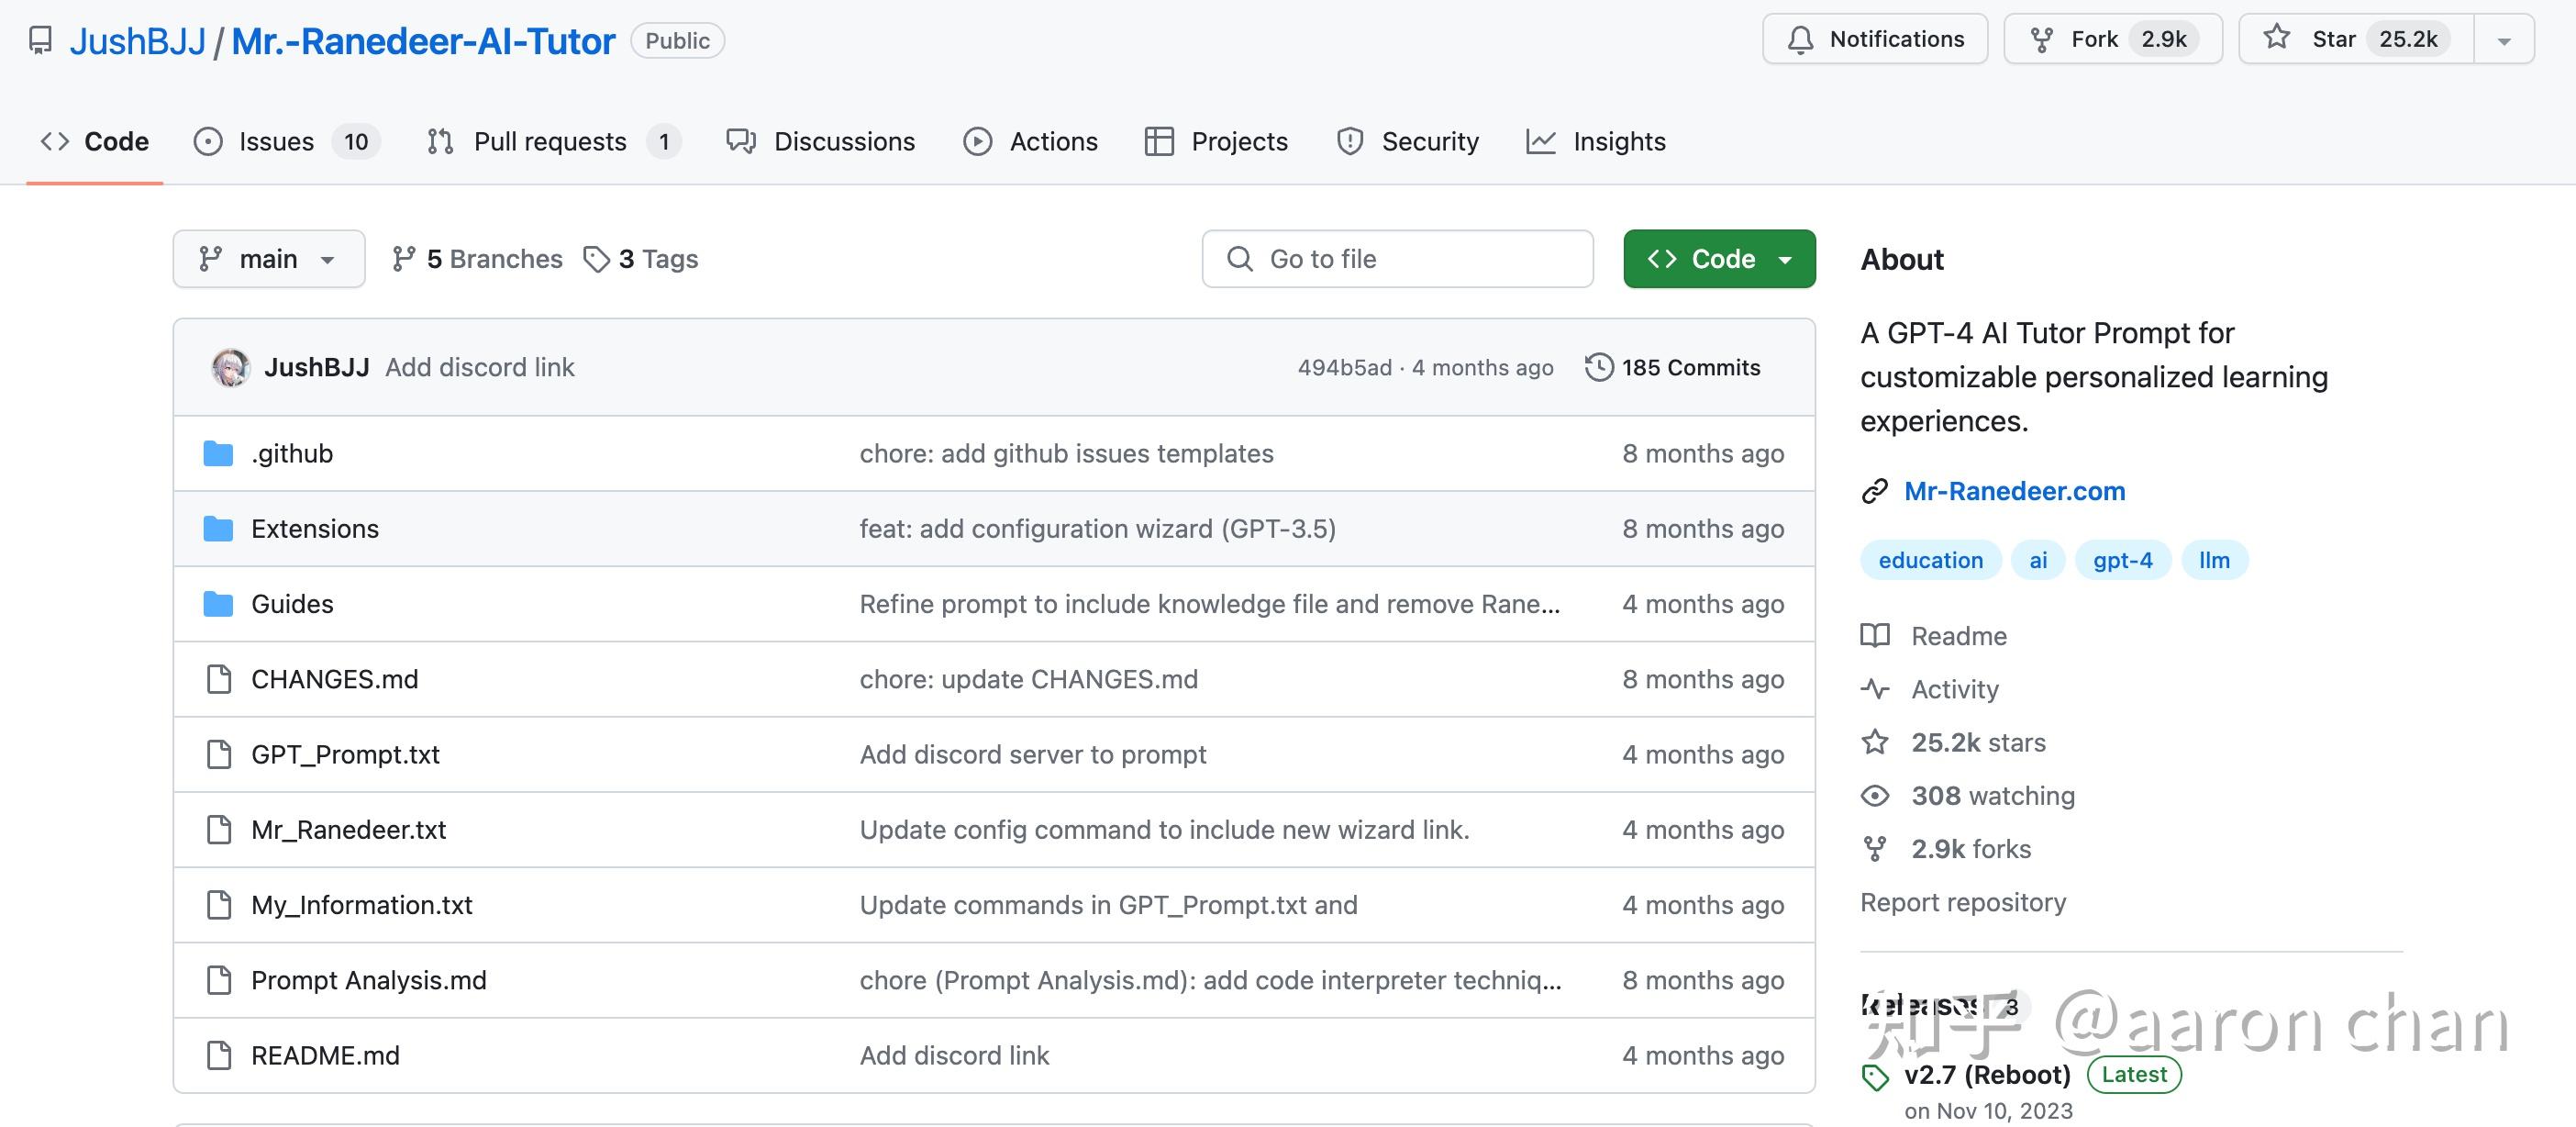Screen dimensions: 2576x1127
Task: Click the JushBJJ avatar in the commit row
Action: [x=230, y=367]
